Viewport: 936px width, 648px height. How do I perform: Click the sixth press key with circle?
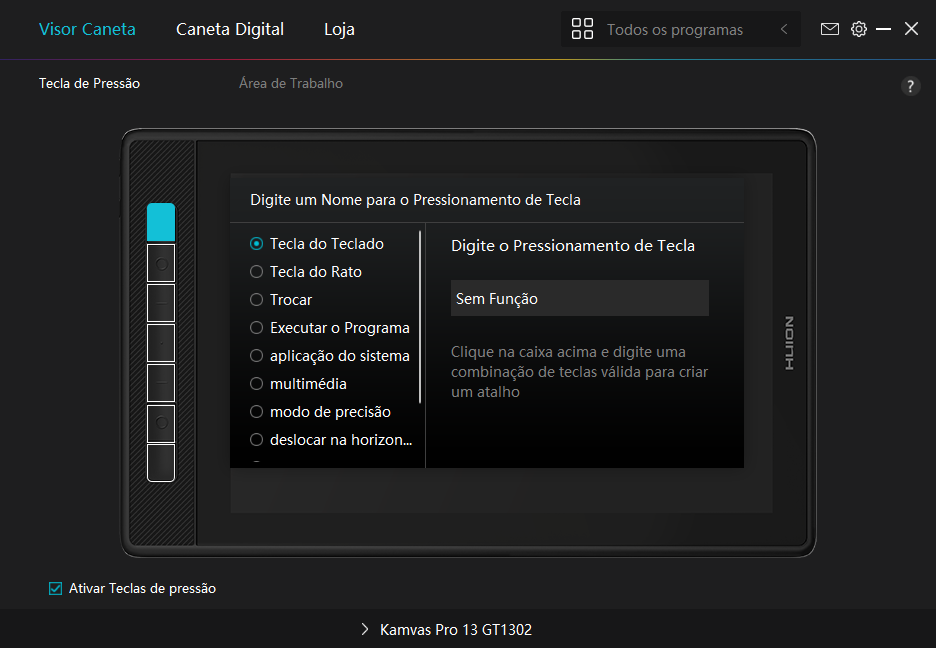(161, 423)
